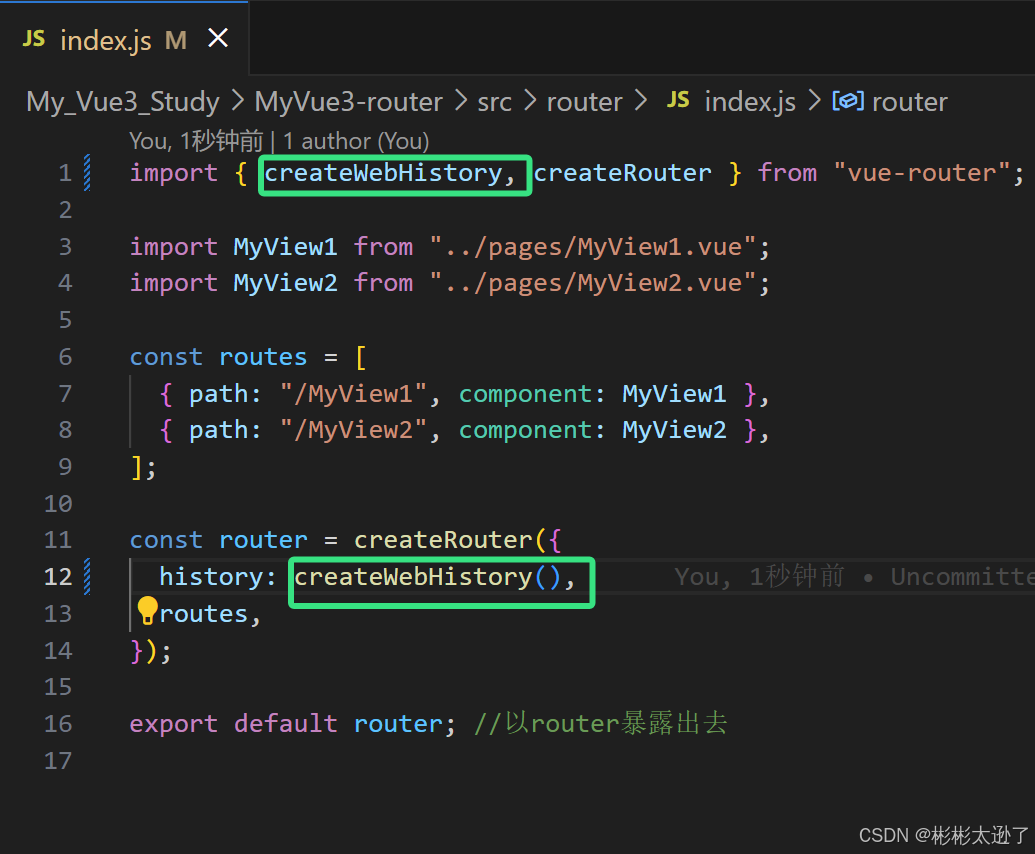Screen dimensions: 1035x854
Task: Click line number 12 in gutter
Action: (57, 577)
